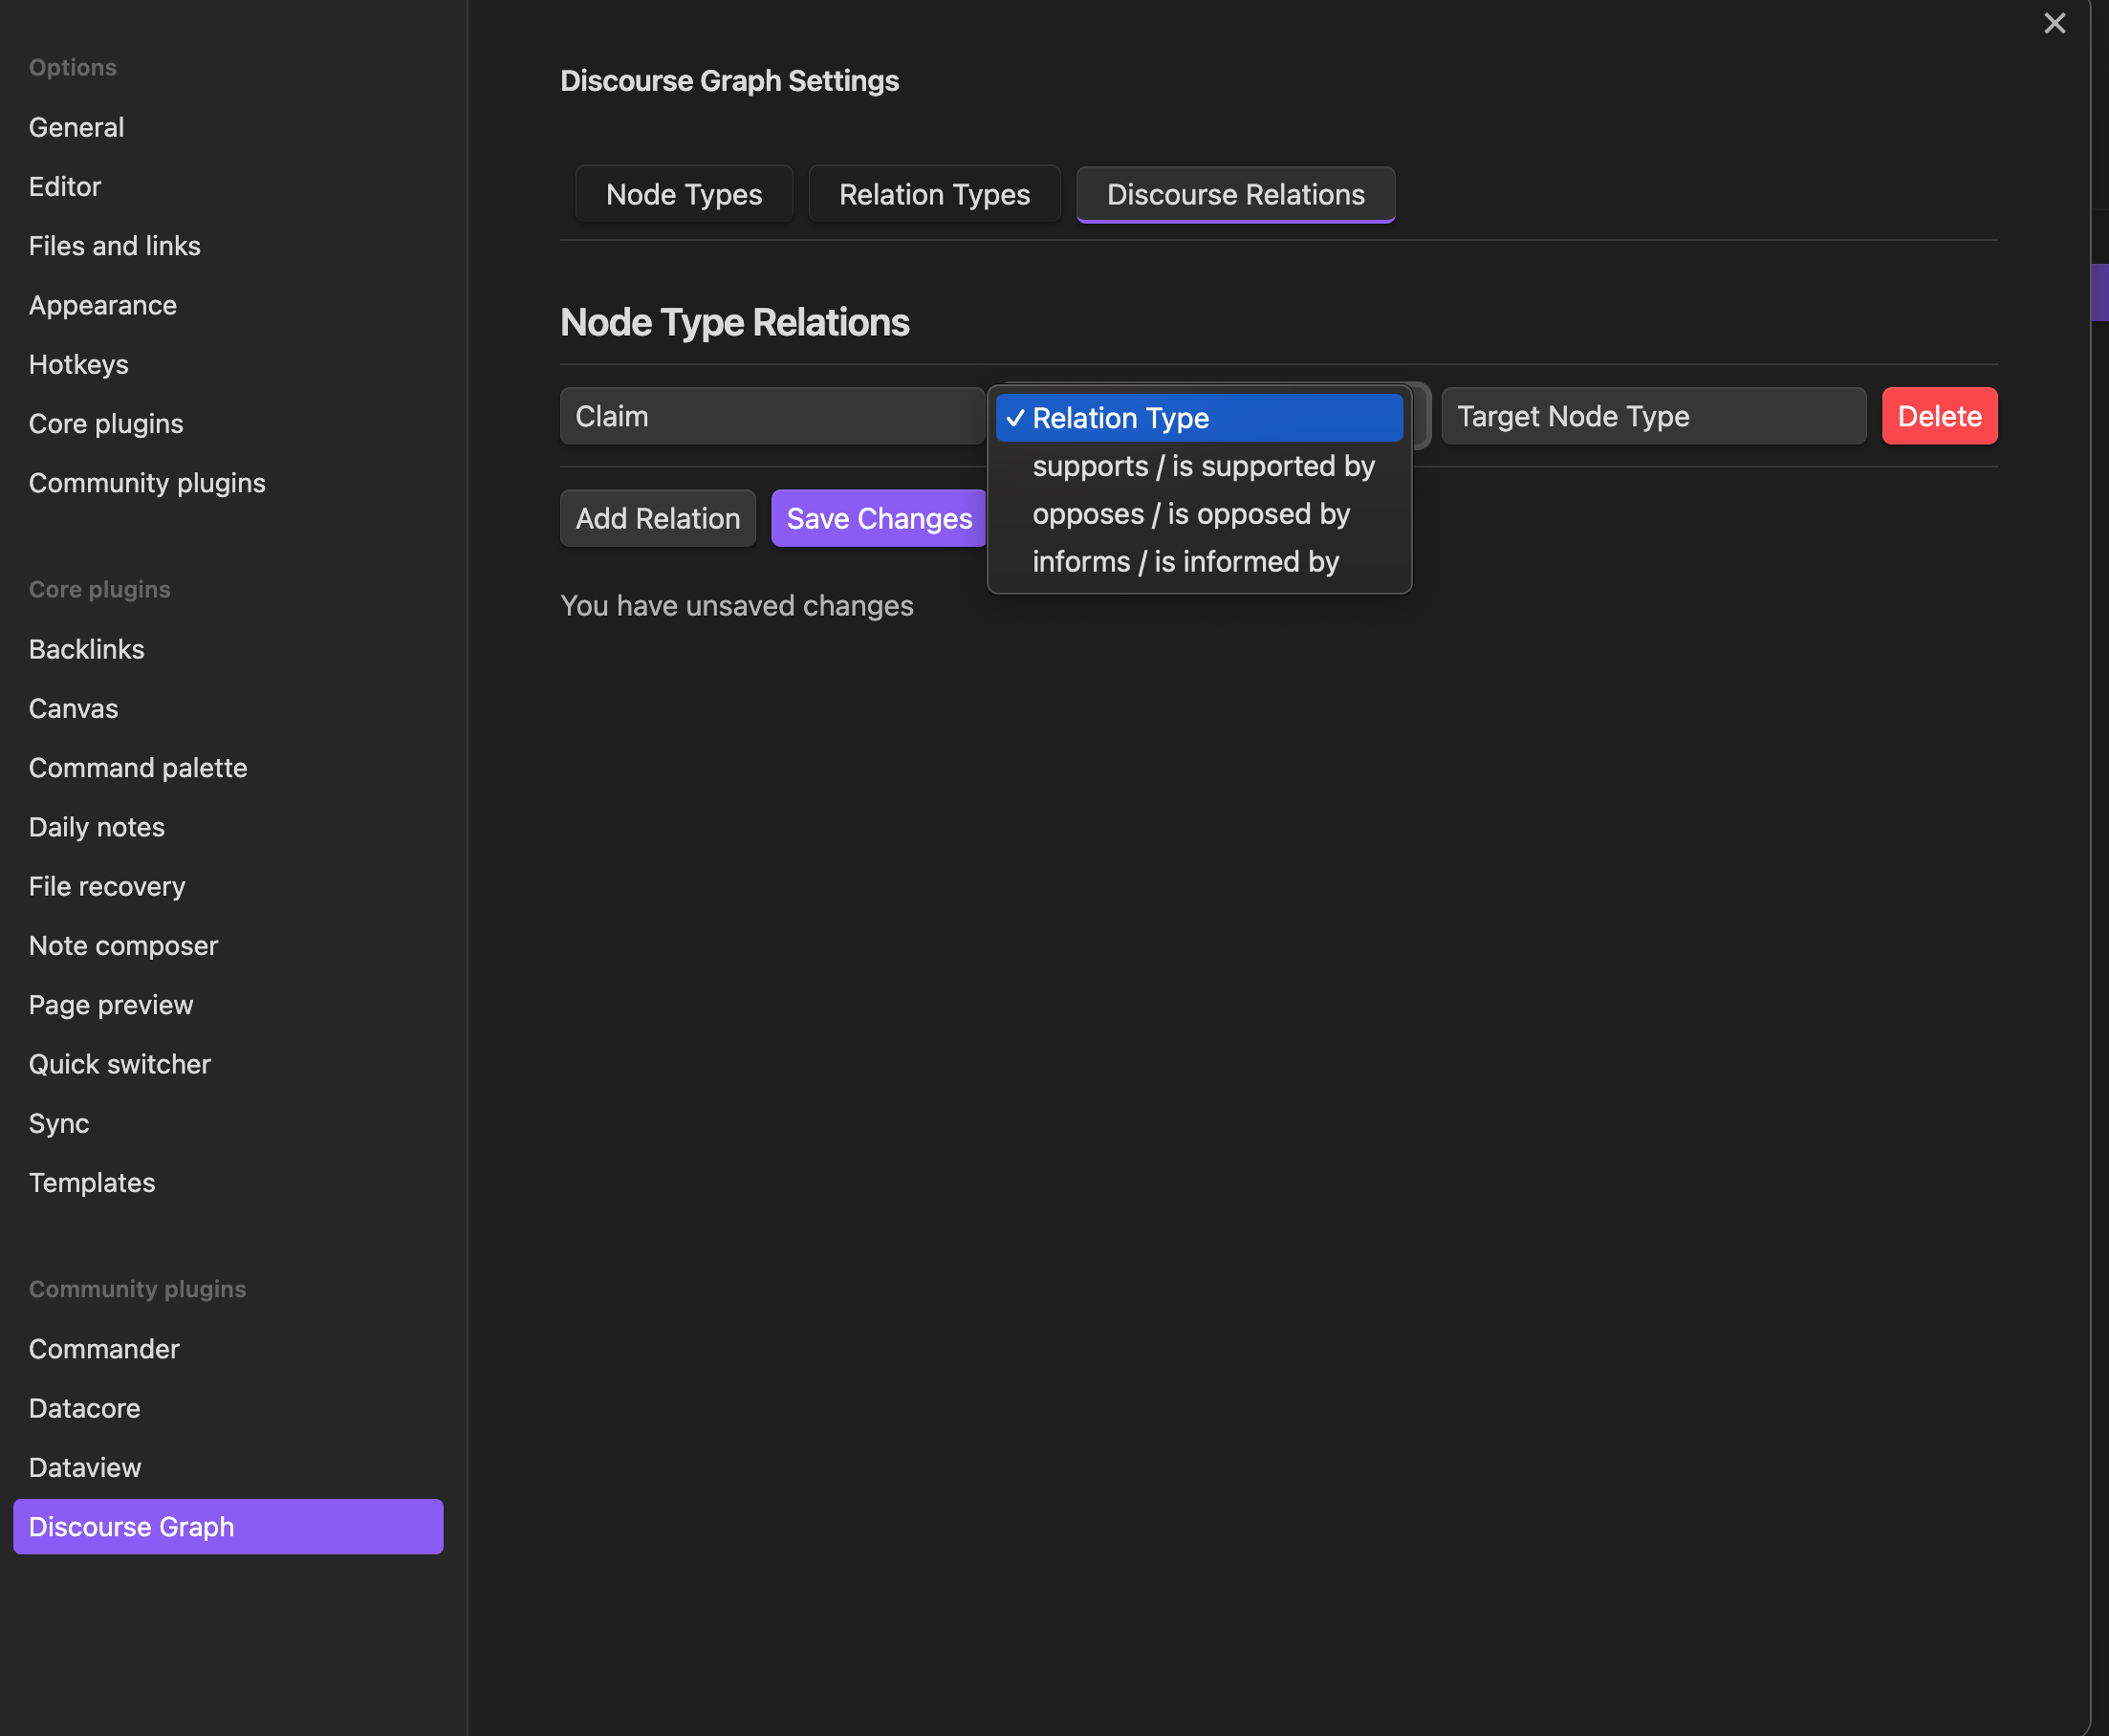Open the Hotkeys settings section
Screen dimensions: 2109x1736
[78, 364]
